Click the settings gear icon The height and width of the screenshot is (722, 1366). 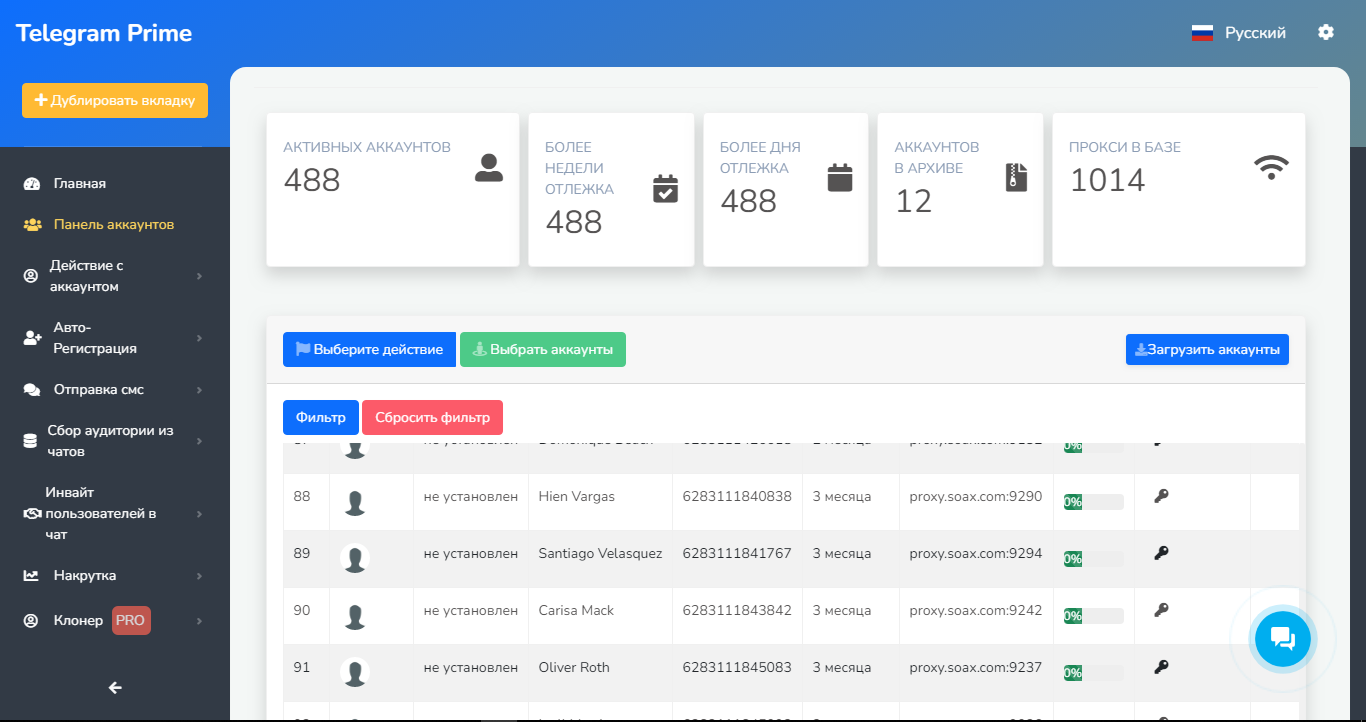1326,32
